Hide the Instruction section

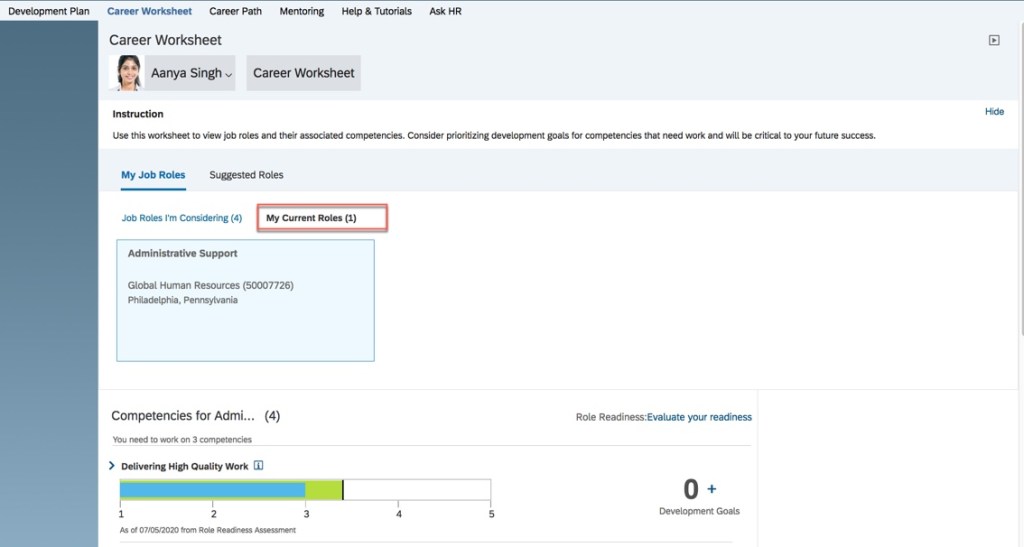click(x=994, y=112)
